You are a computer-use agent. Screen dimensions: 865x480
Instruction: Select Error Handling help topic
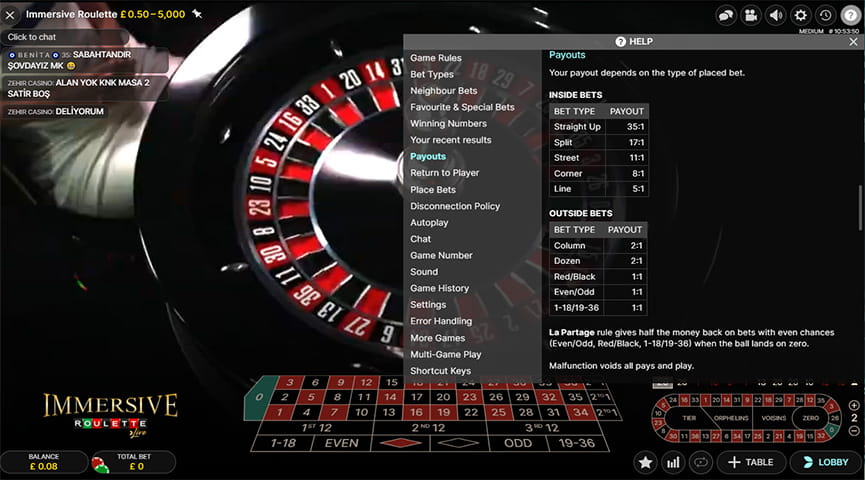pyautogui.click(x=441, y=321)
